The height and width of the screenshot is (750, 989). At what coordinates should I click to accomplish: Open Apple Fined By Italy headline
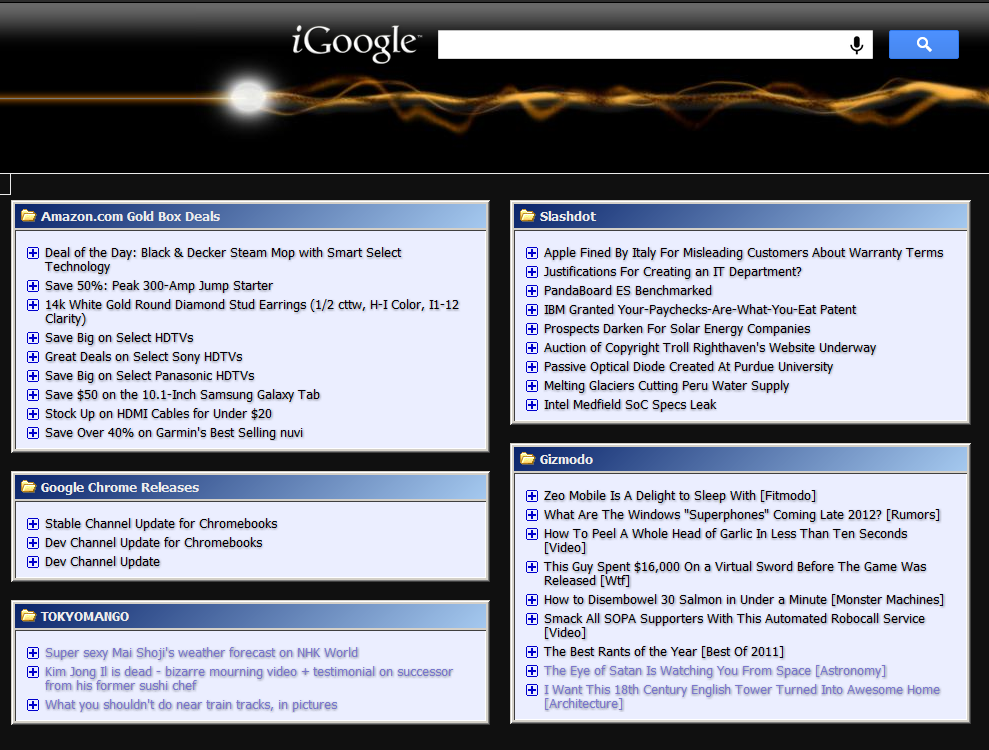[x=744, y=253]
